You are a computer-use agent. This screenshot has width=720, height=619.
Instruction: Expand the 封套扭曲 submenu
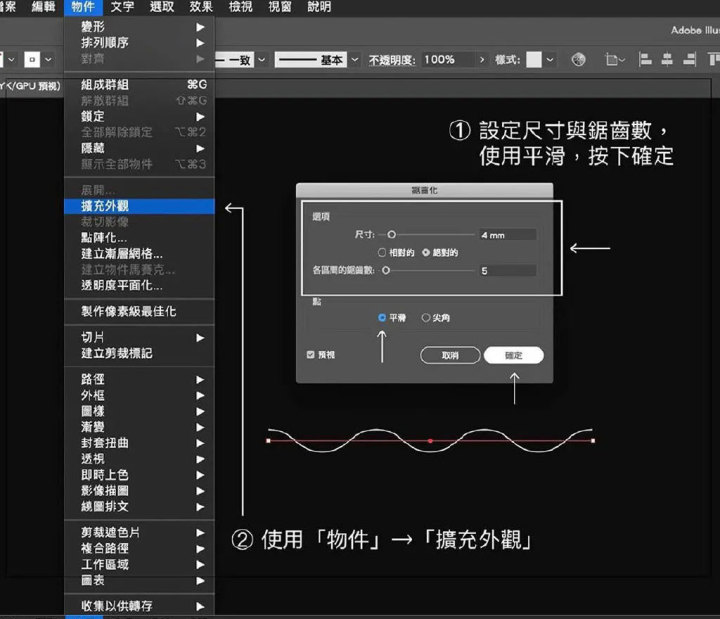pyautogui.click(x=140, y=443)
